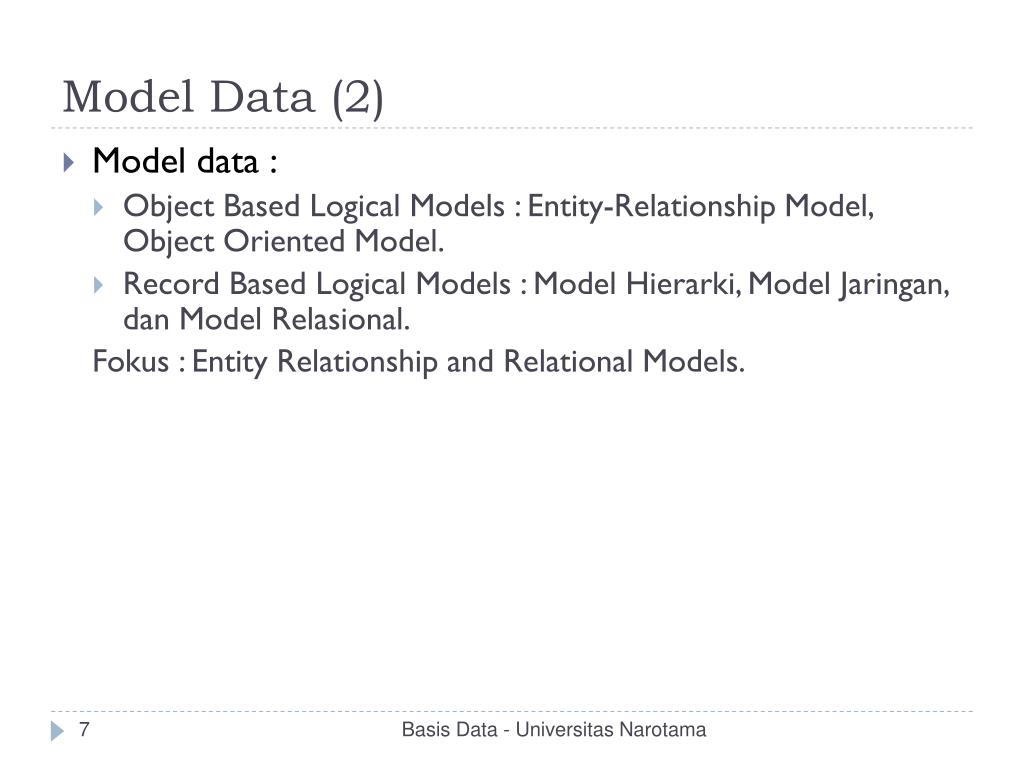Select the slide title Model Data (2)

(x=223, y=98)
